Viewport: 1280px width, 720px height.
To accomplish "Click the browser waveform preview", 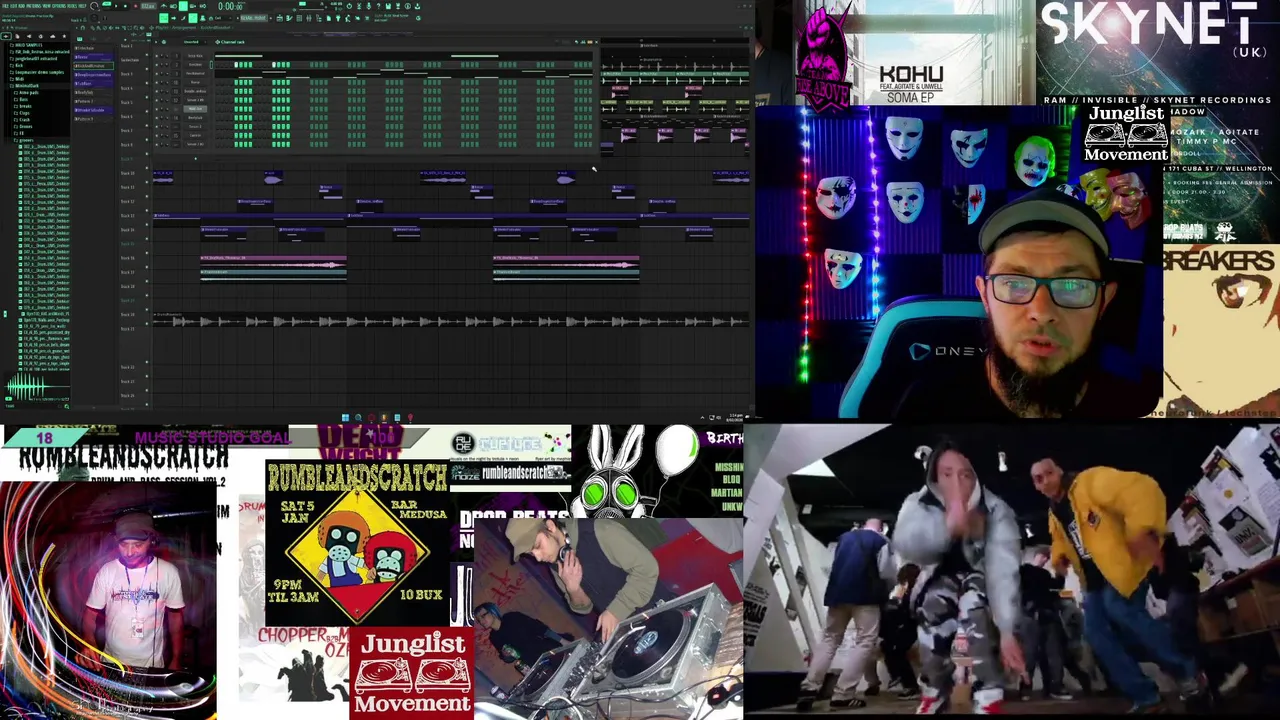I will (37, 386).
